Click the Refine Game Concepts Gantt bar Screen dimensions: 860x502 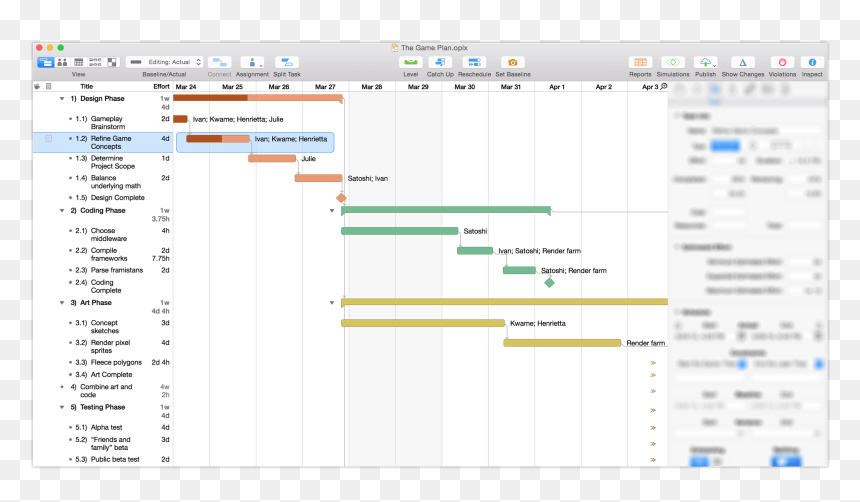pos(218,139)
